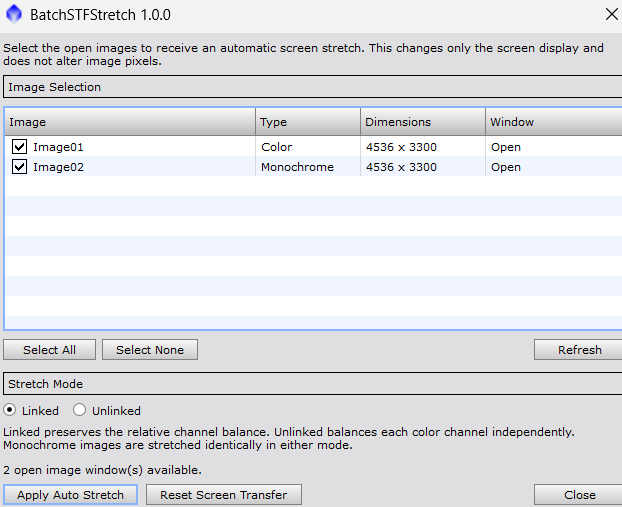Sort by the Image column header
The width and height of the screenshot is (622, 507).
pyautogui.click(x=130, y=122)
